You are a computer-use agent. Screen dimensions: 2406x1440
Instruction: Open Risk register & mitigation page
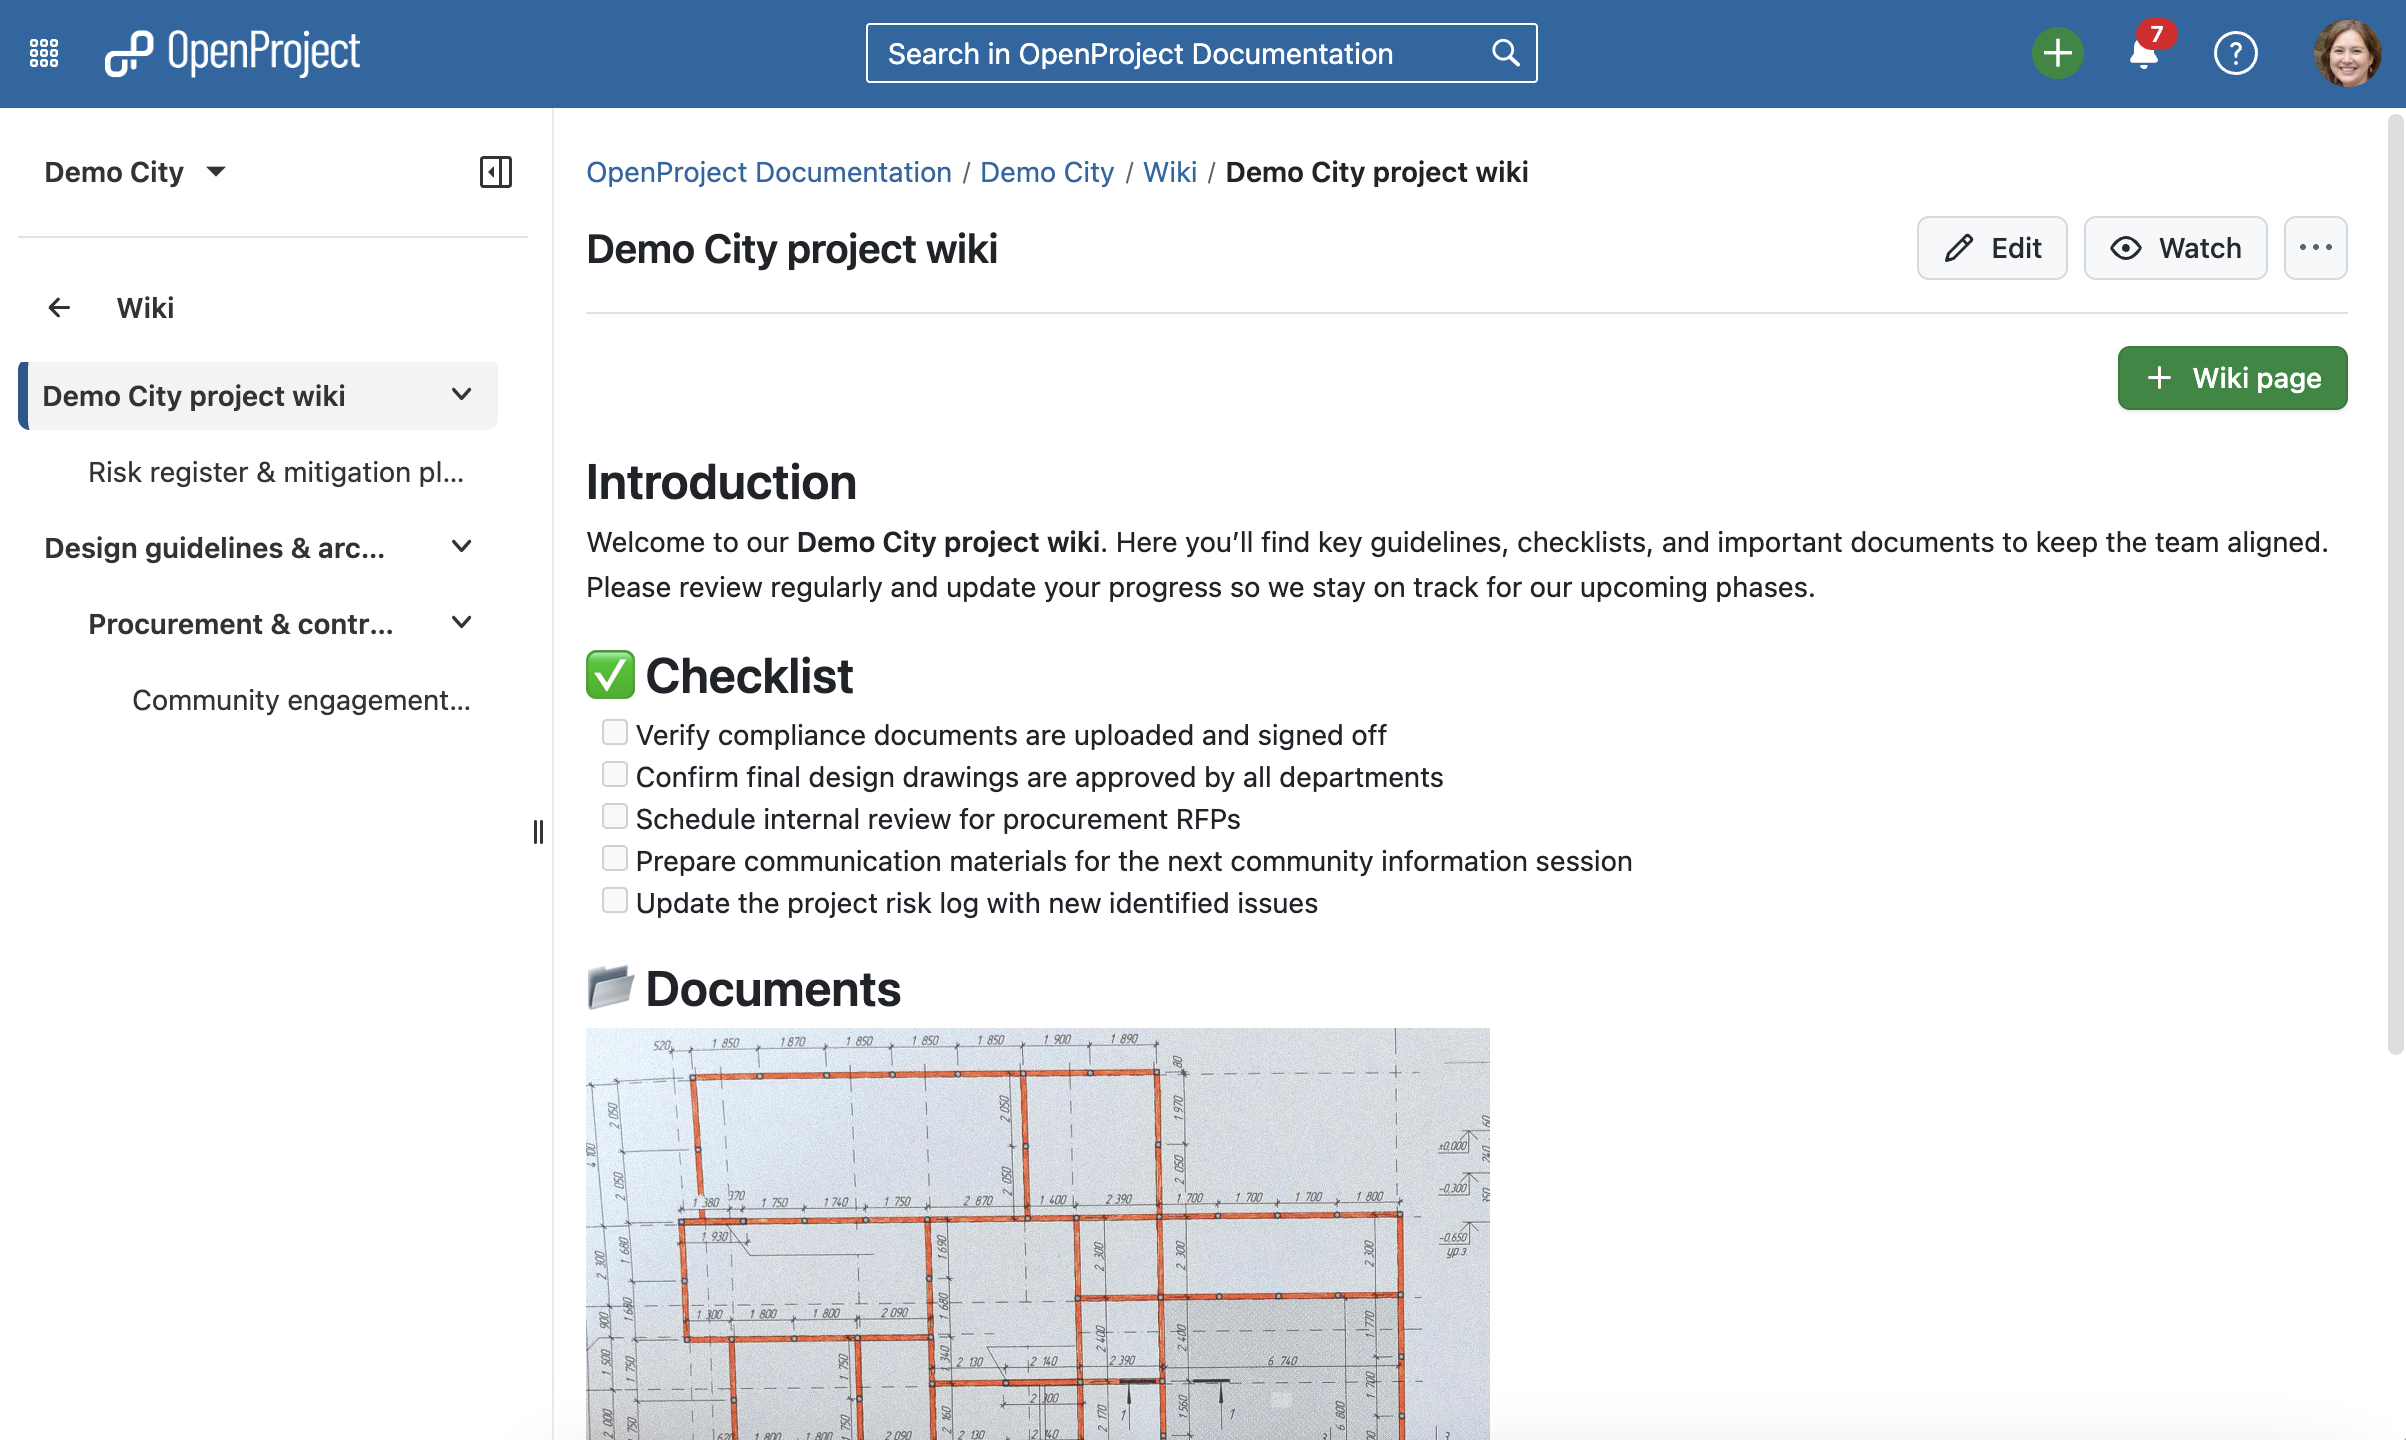(276, 472)
